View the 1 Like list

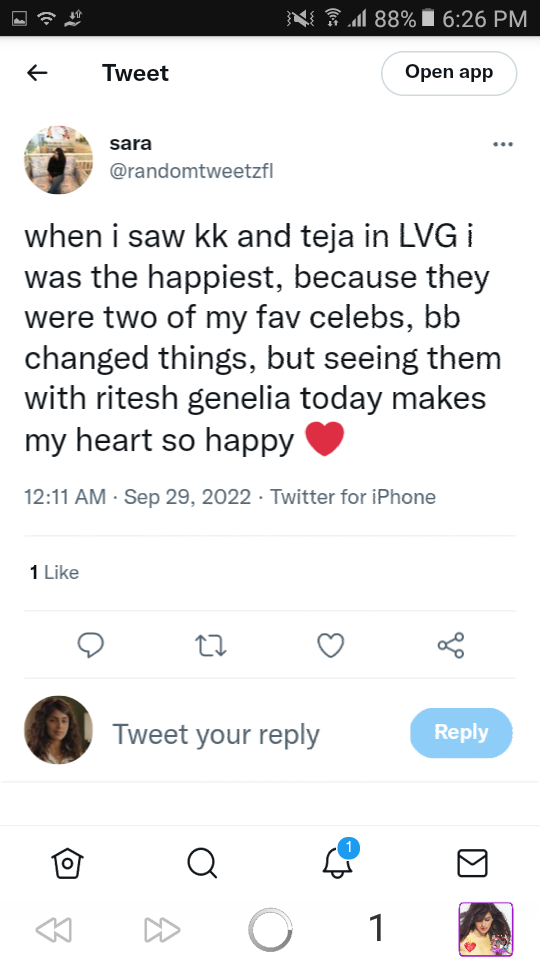[54, 572]
